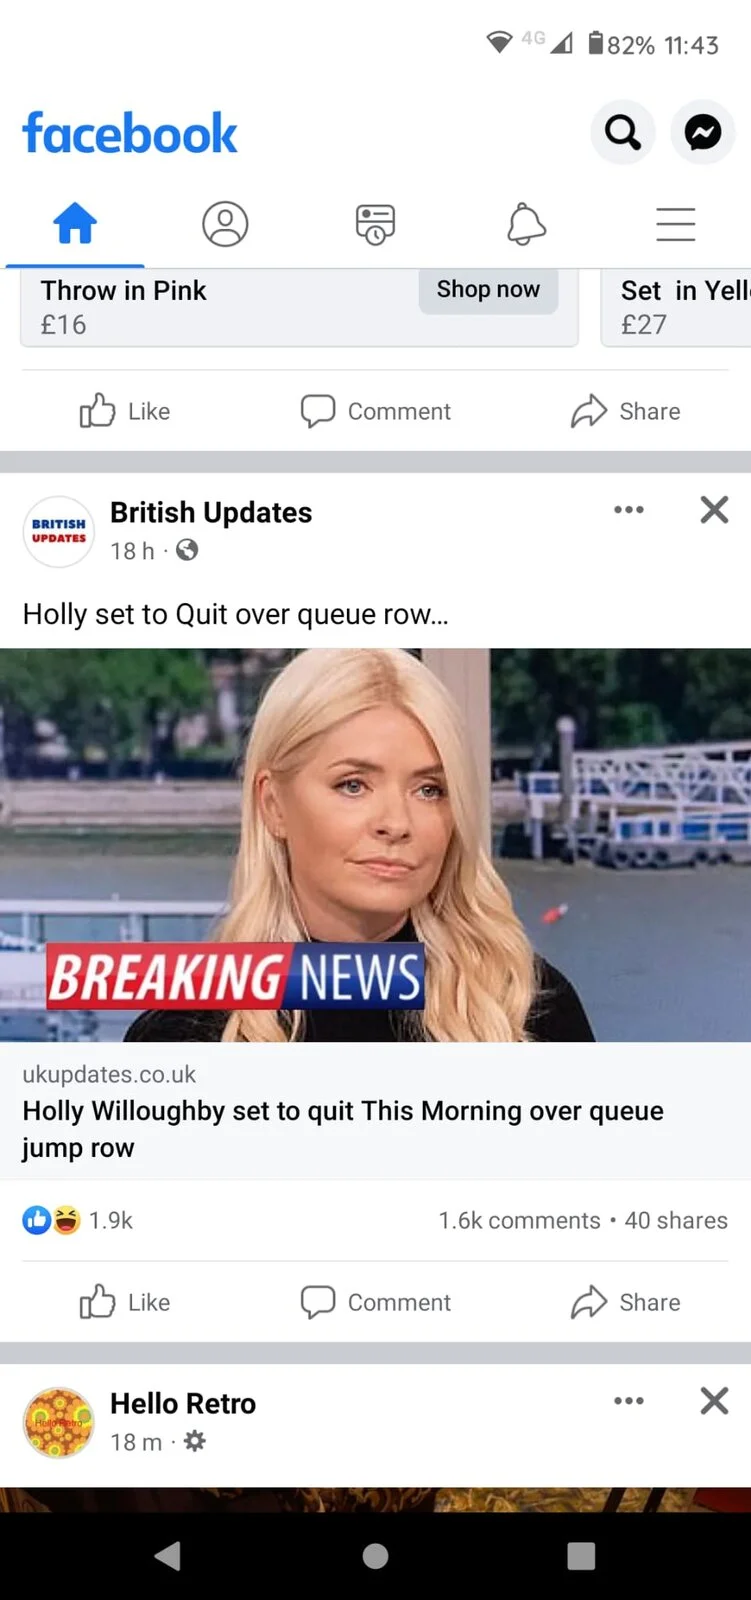
Task: Open the Breaking News article image
Action: click(x=375, y=845)
